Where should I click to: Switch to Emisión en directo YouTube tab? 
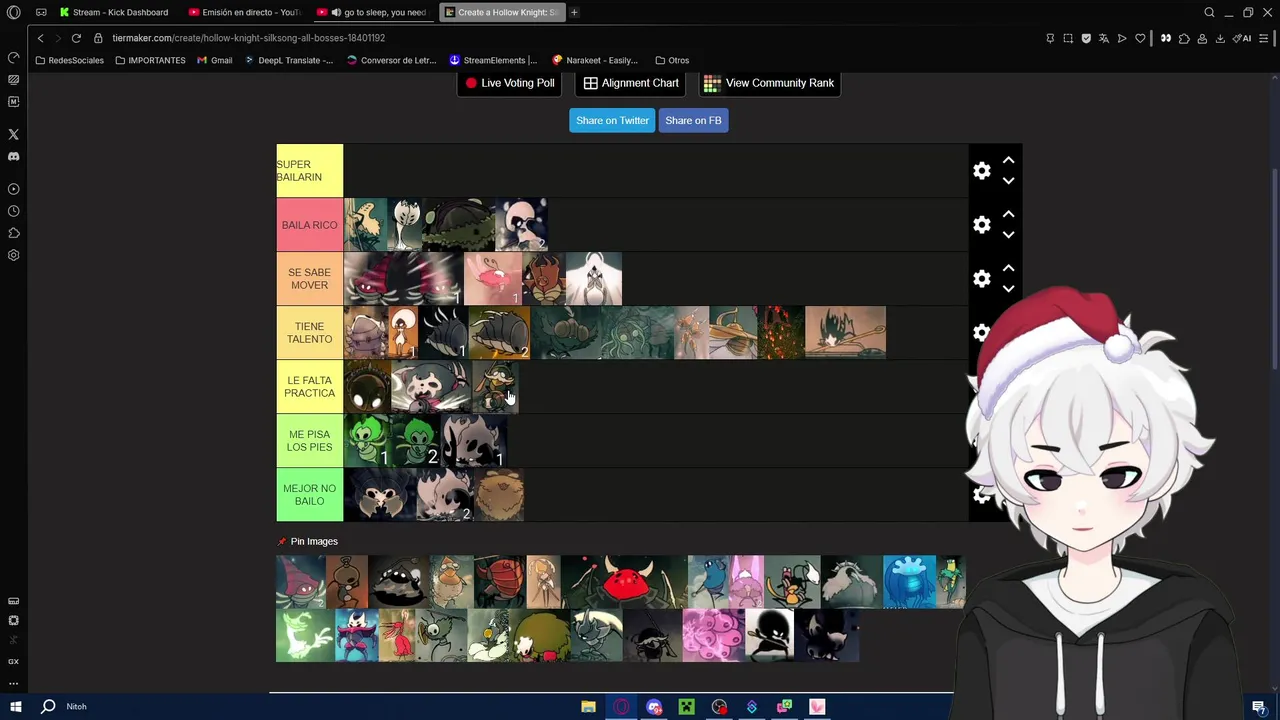(245, 12)
